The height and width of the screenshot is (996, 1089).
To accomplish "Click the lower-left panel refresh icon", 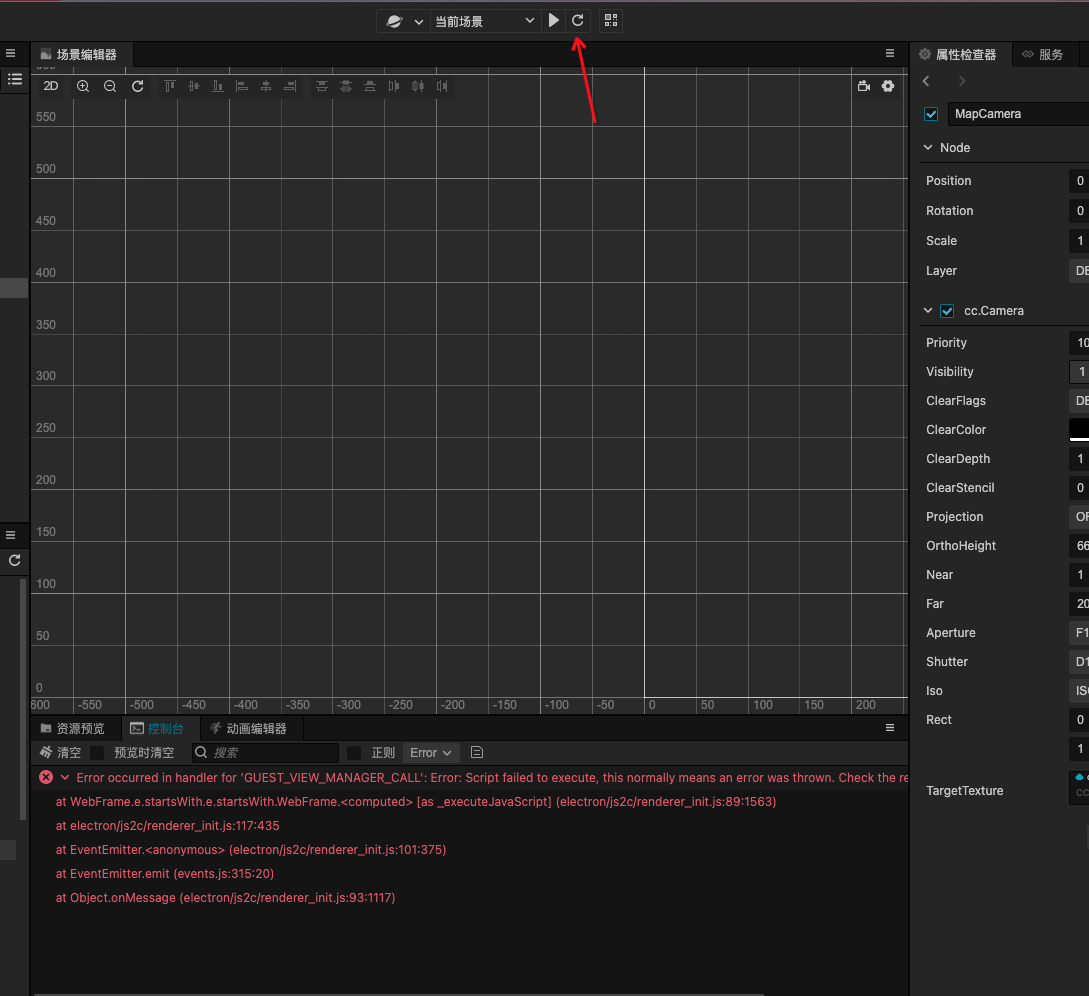I will coord(15,561).
